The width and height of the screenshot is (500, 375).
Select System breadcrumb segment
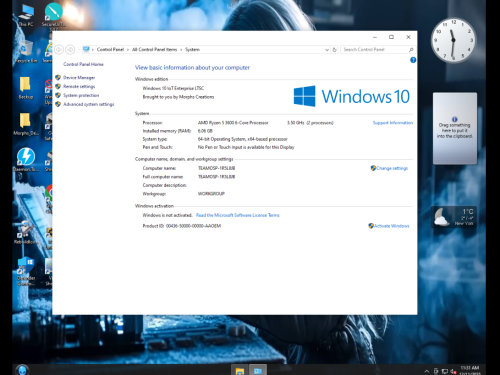pyautogui.click(x=192, y=49)
